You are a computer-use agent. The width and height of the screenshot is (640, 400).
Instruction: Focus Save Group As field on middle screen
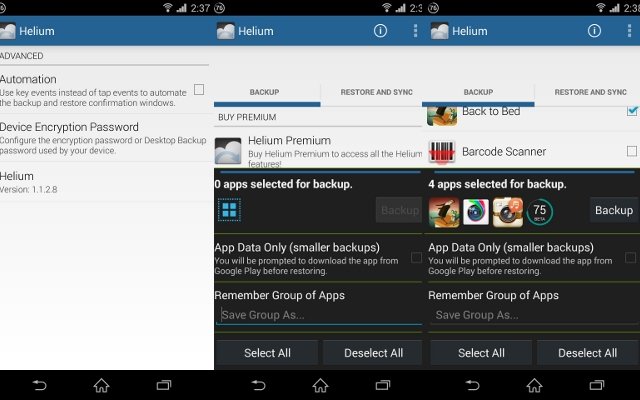click(319, 315)
